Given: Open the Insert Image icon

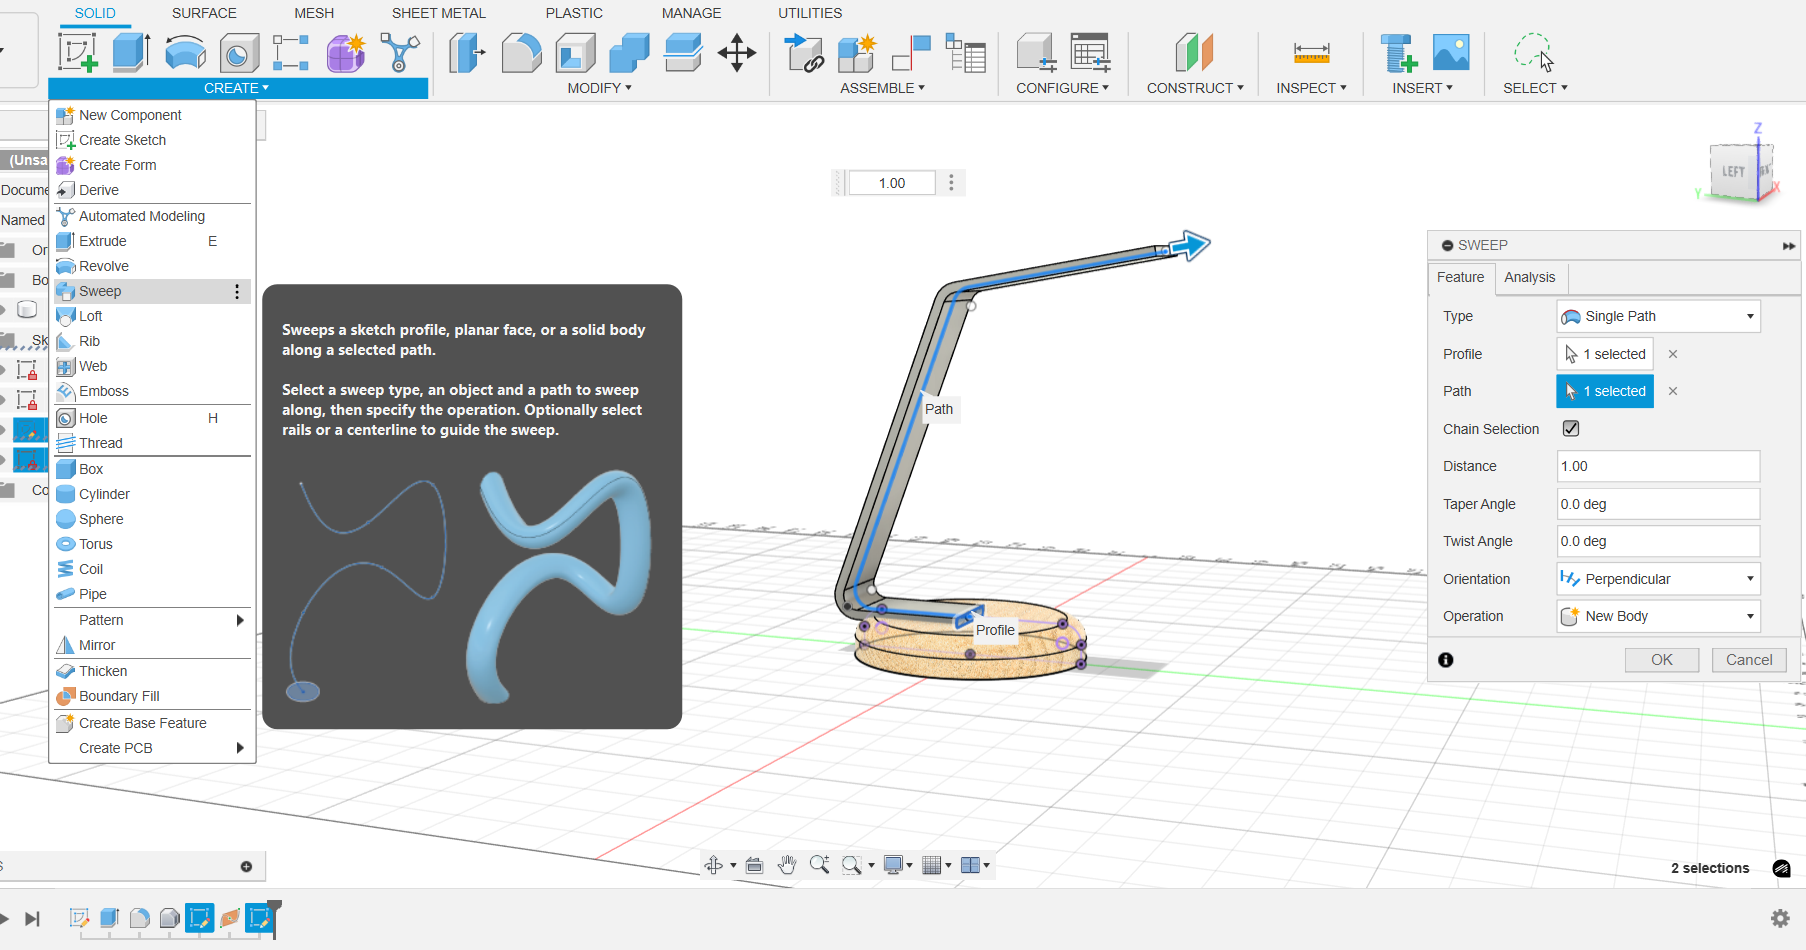Looking at the screenshot, I should click(1450, 52).
